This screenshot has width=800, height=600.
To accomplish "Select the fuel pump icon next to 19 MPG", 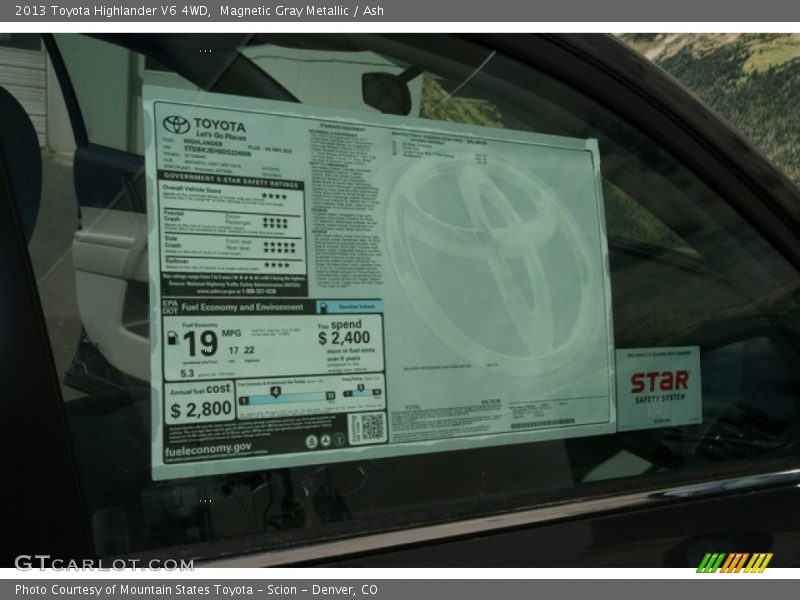I will coord(172,336).
